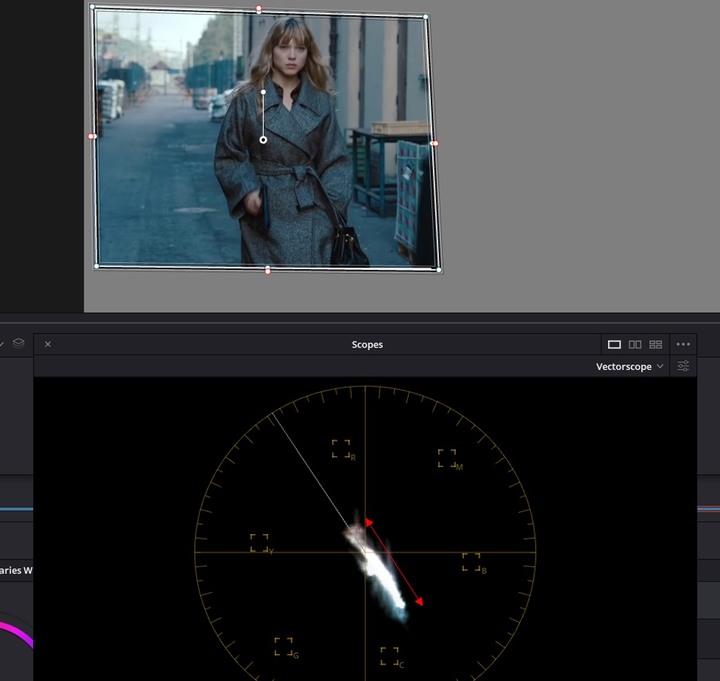Select the single scope view layout
720x681 pixels.
coord(614,344)
